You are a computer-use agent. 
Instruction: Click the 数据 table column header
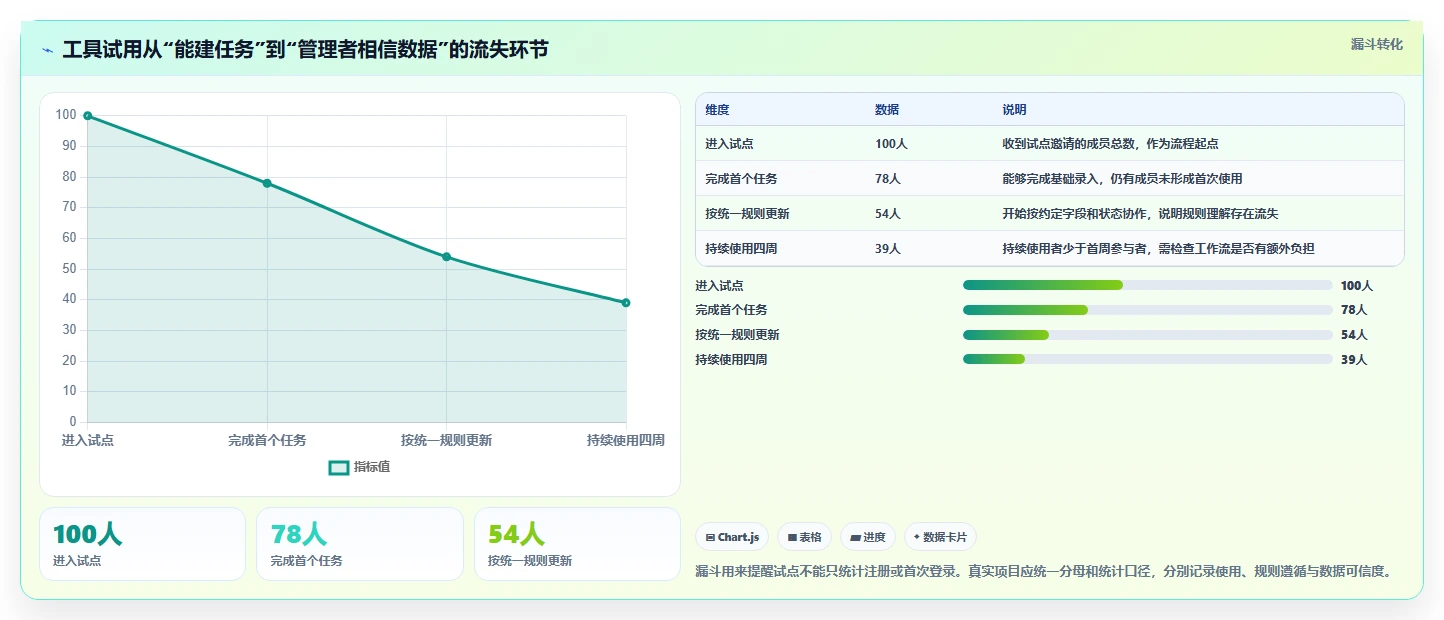click(x=887, y=110)
